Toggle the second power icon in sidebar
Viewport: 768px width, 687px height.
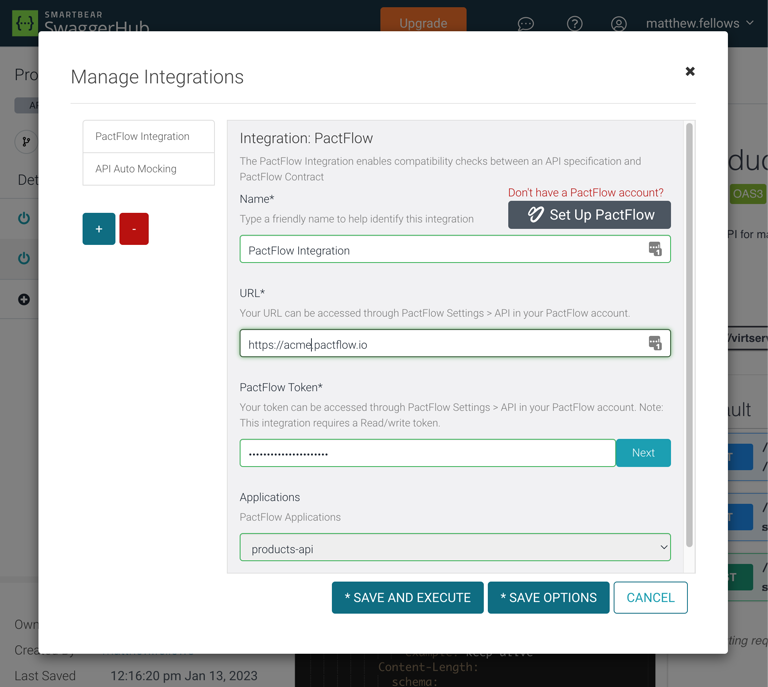(x=24, y=258)
